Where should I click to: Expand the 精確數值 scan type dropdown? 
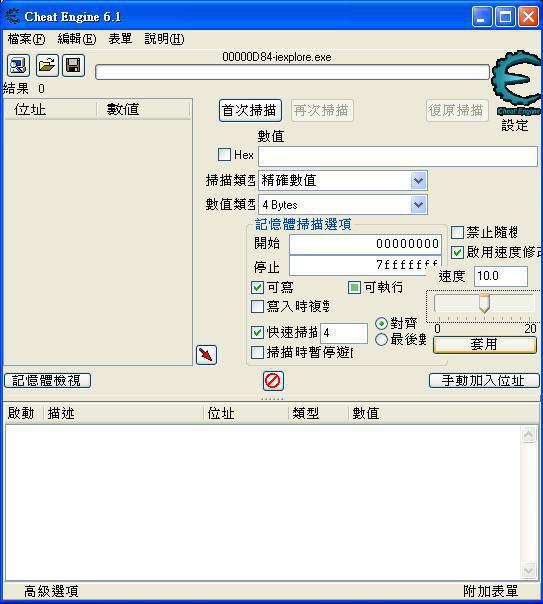point(418,180)
